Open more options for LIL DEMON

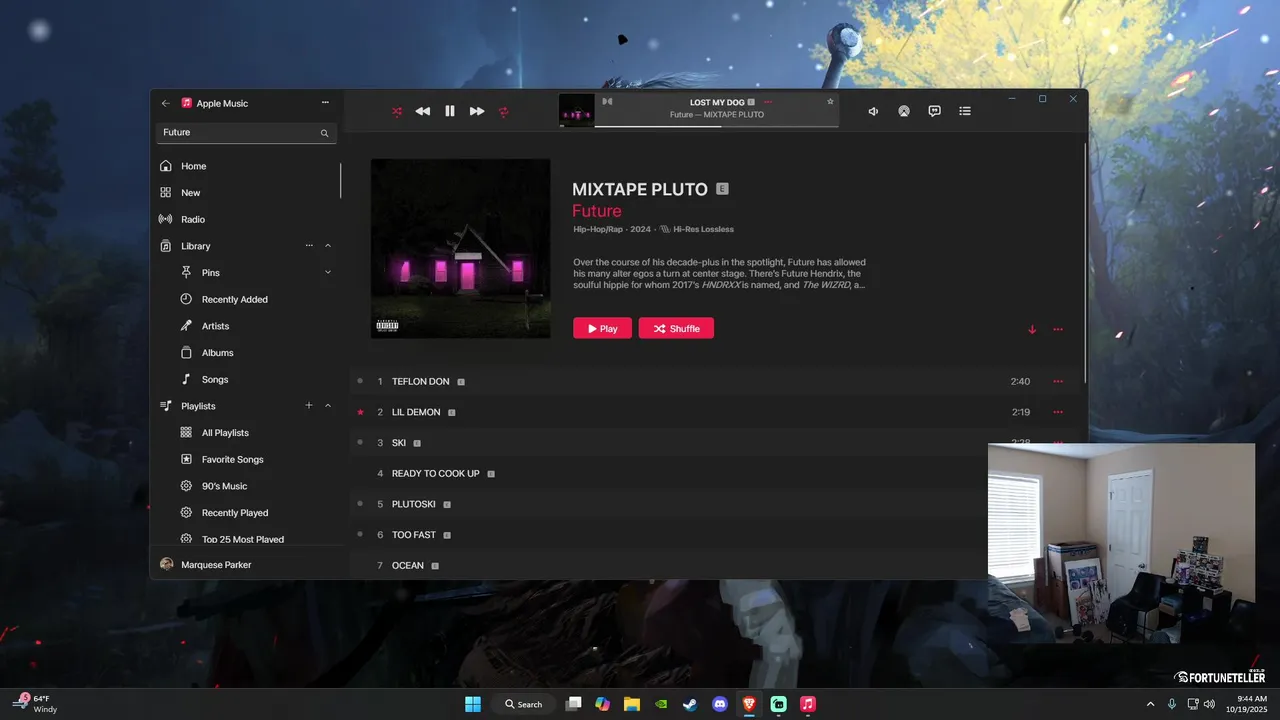click(x=1058, y=412)
